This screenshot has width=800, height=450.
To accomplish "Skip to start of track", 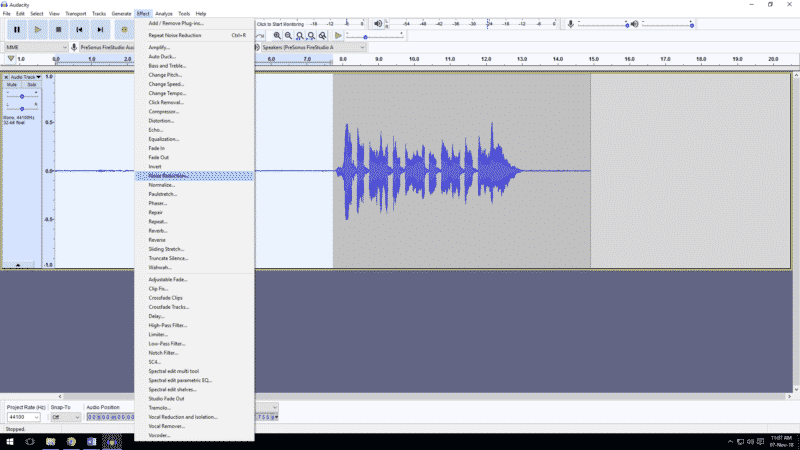I will 80,30.
